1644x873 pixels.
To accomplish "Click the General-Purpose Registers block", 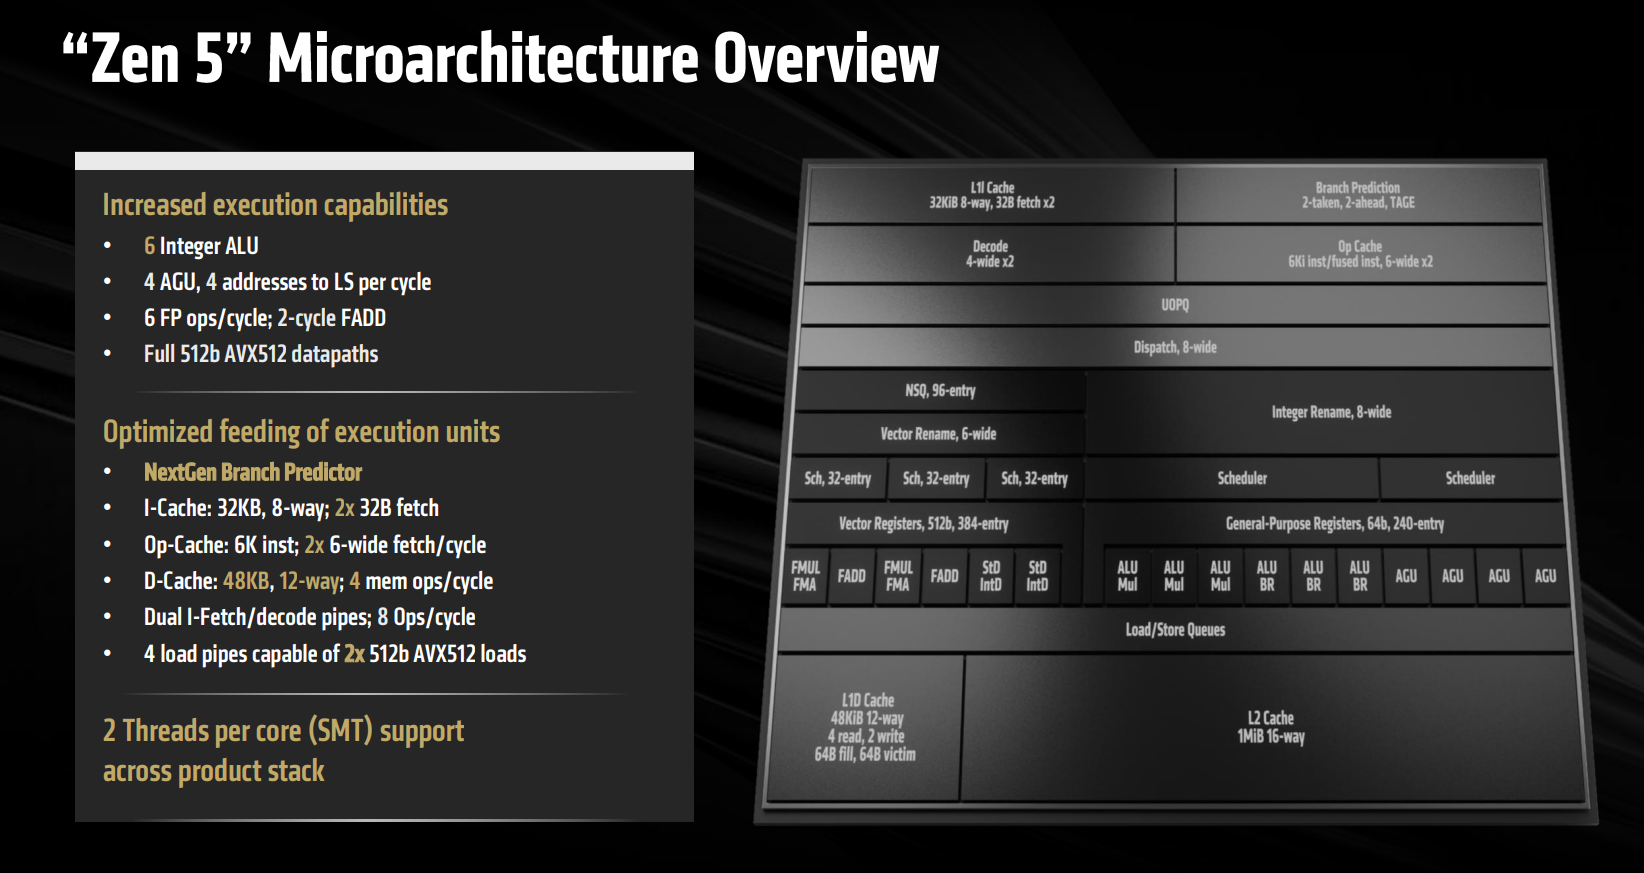I will click(x=1334, y=524).
